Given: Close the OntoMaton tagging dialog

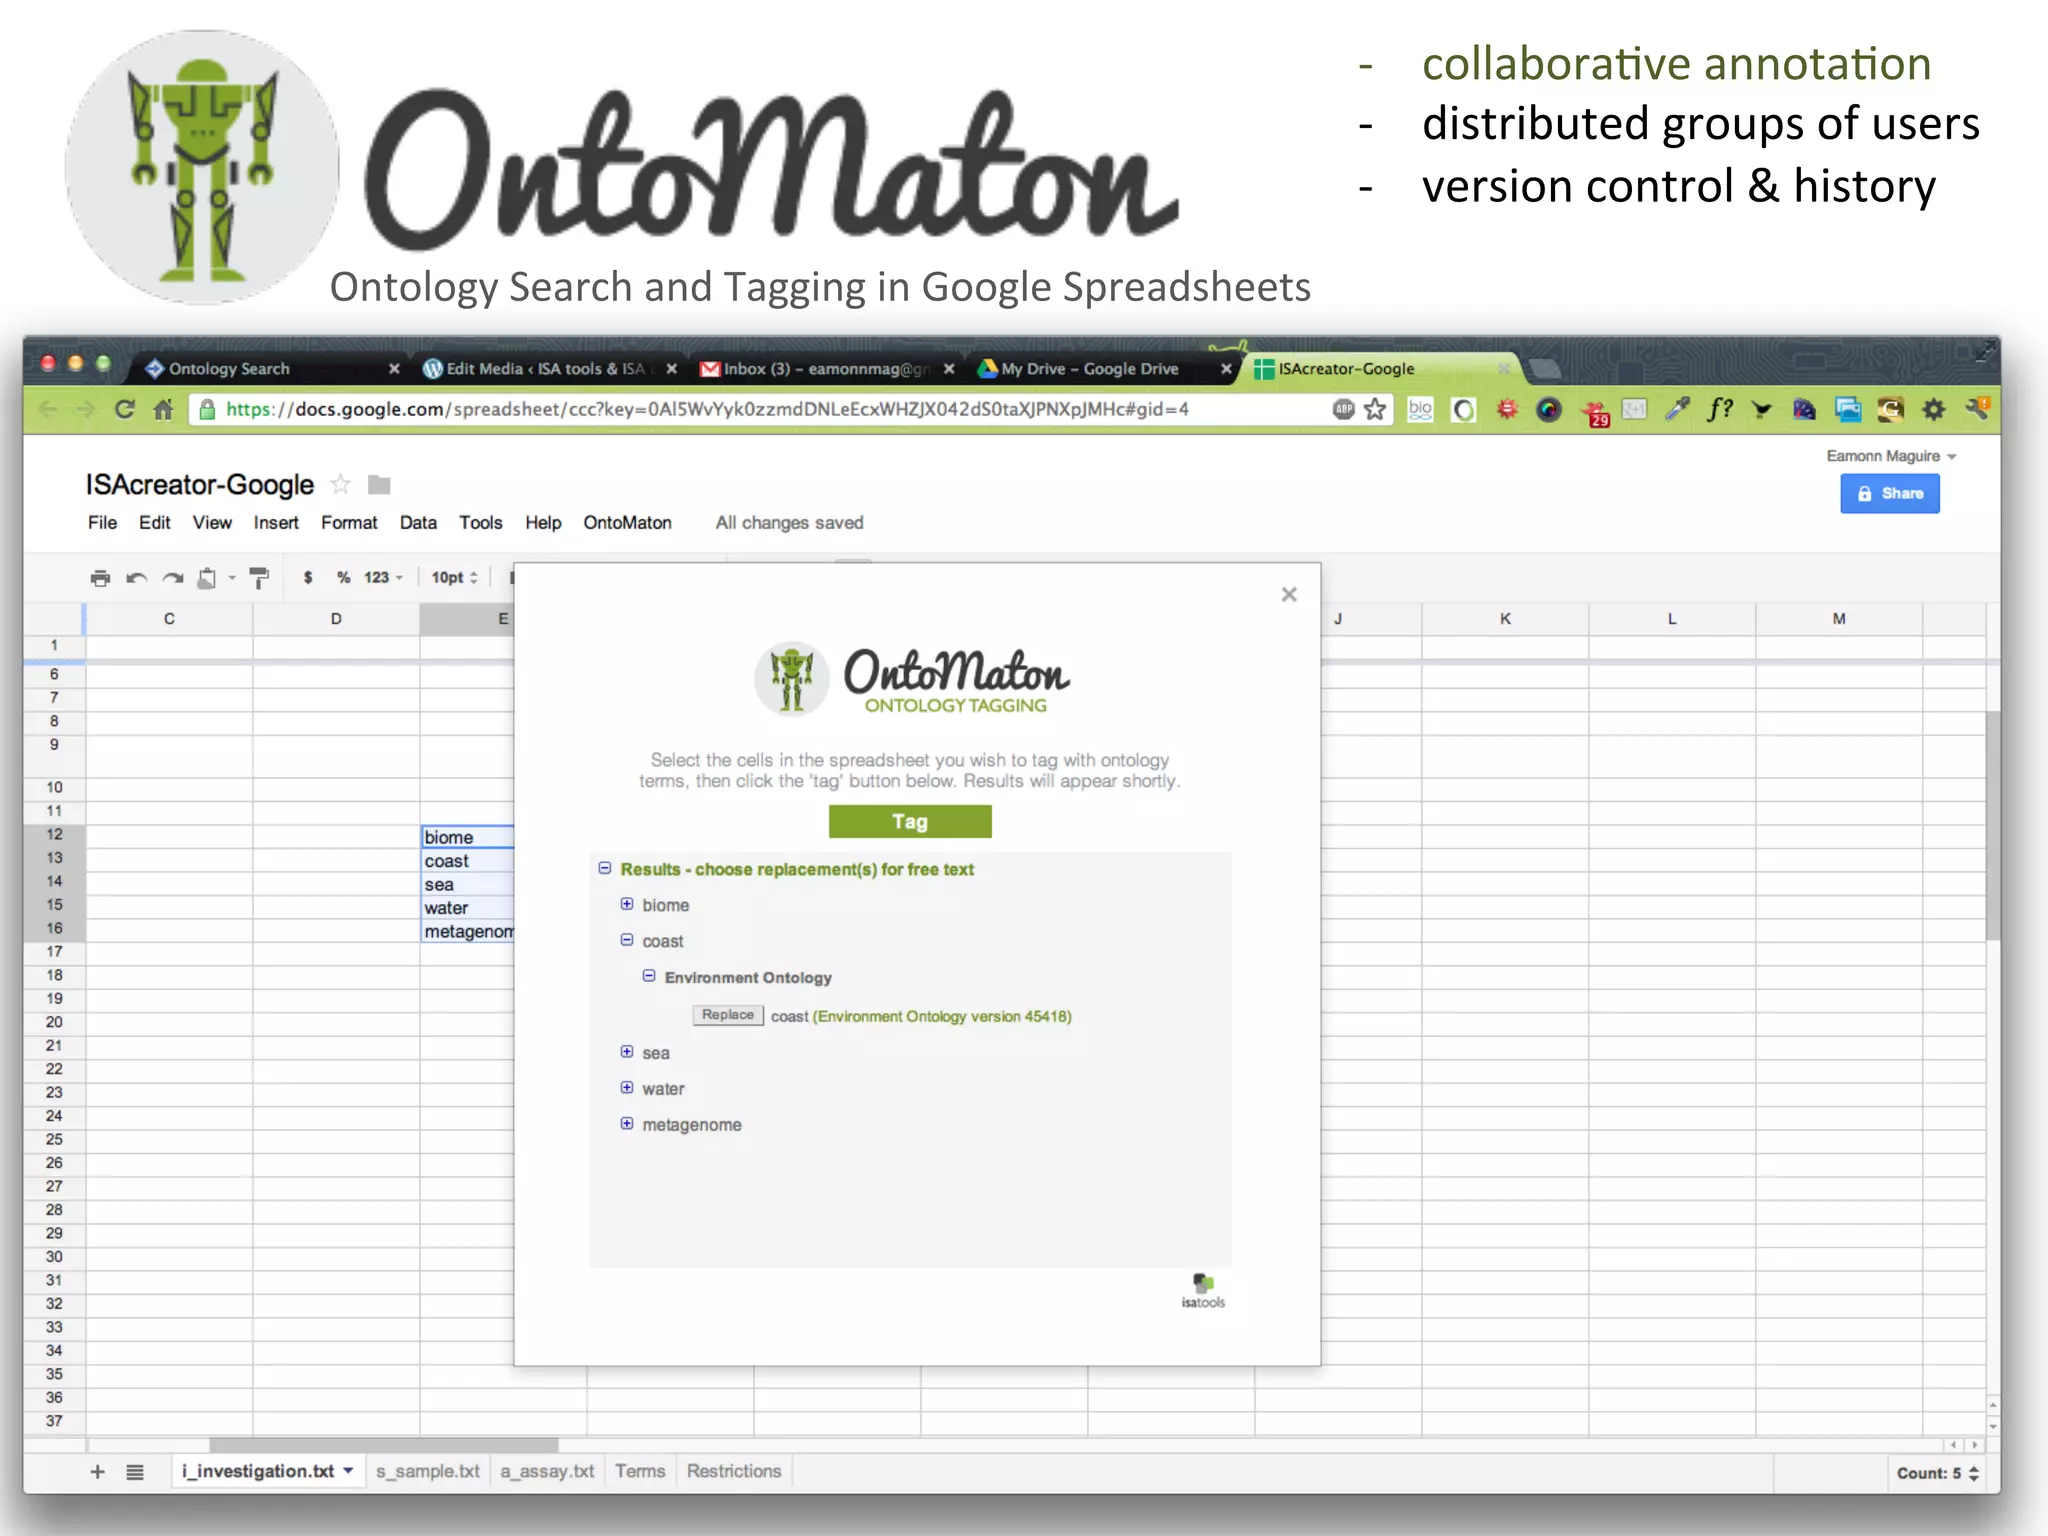Looking at the screenshot, I should coord(1289,595).
